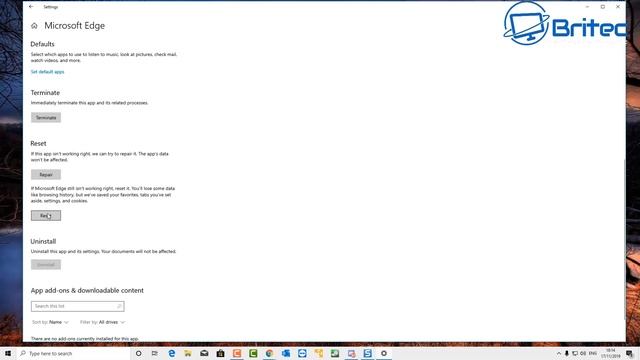Launch Microsoft Edge from the taskbar
This screenshot has width=640, height=360.
[171, 353]
